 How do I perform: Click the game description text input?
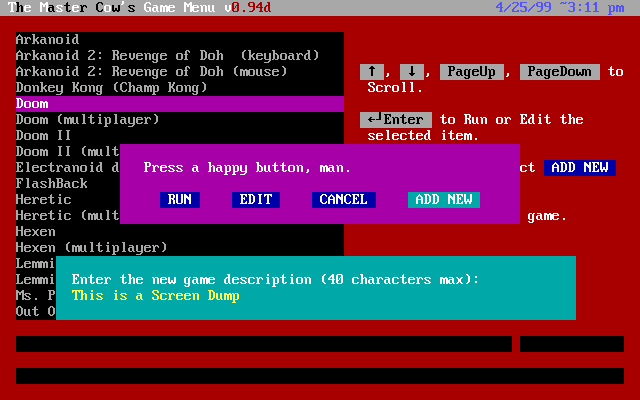coord(316,296)
